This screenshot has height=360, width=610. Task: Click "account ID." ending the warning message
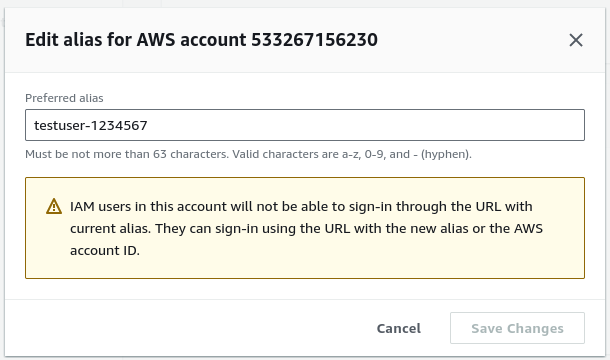click(105, 250)
